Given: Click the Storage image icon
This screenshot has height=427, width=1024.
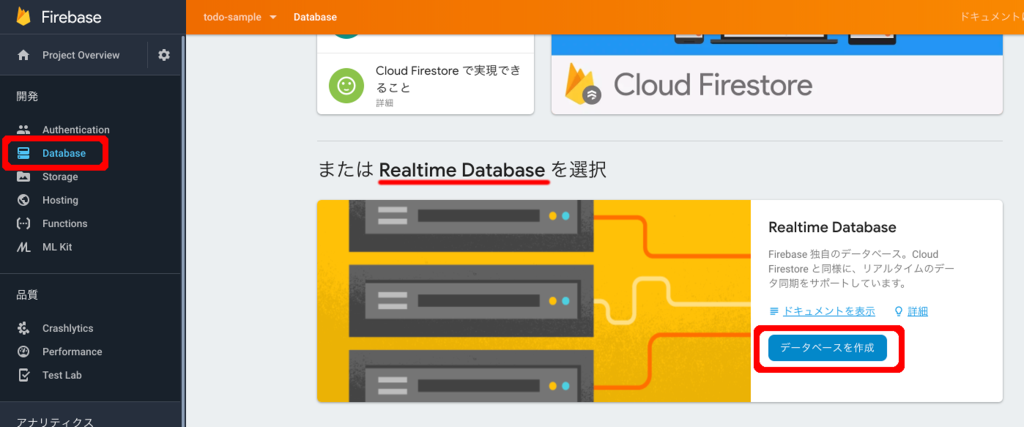Looking at the screenshot, I should (x=24, y=177).
